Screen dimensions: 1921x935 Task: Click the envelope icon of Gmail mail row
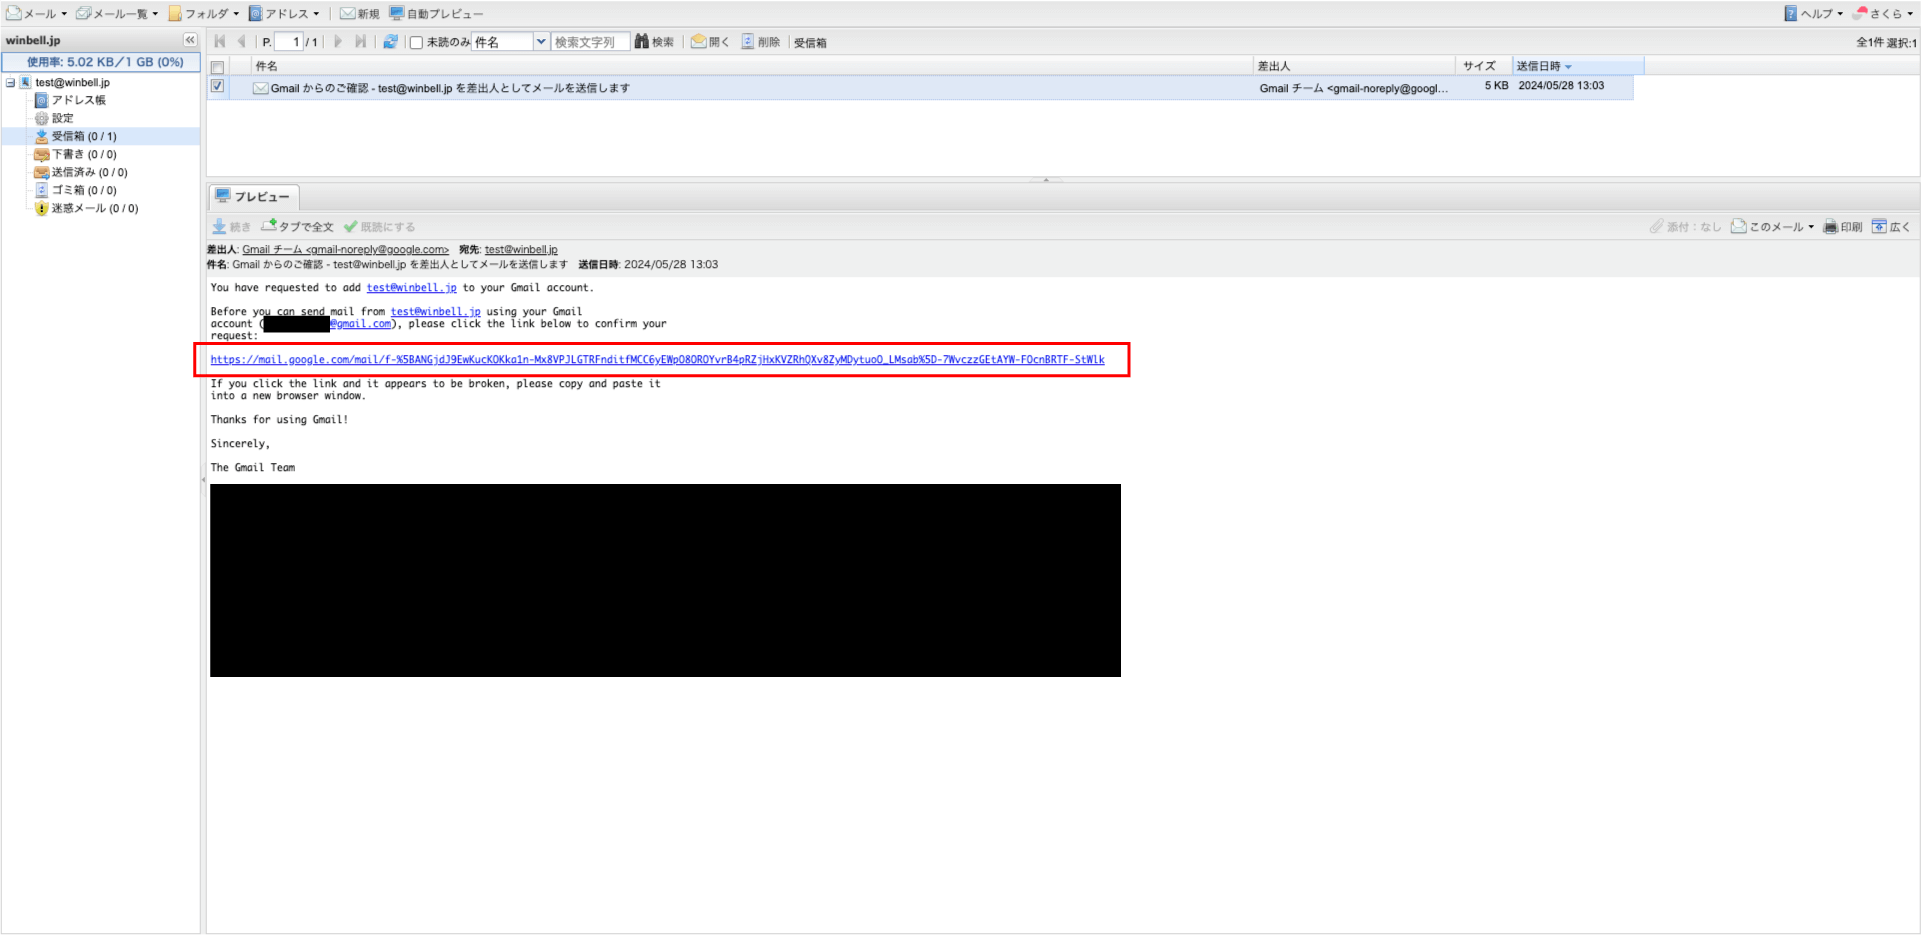click(x=260, y=88)
